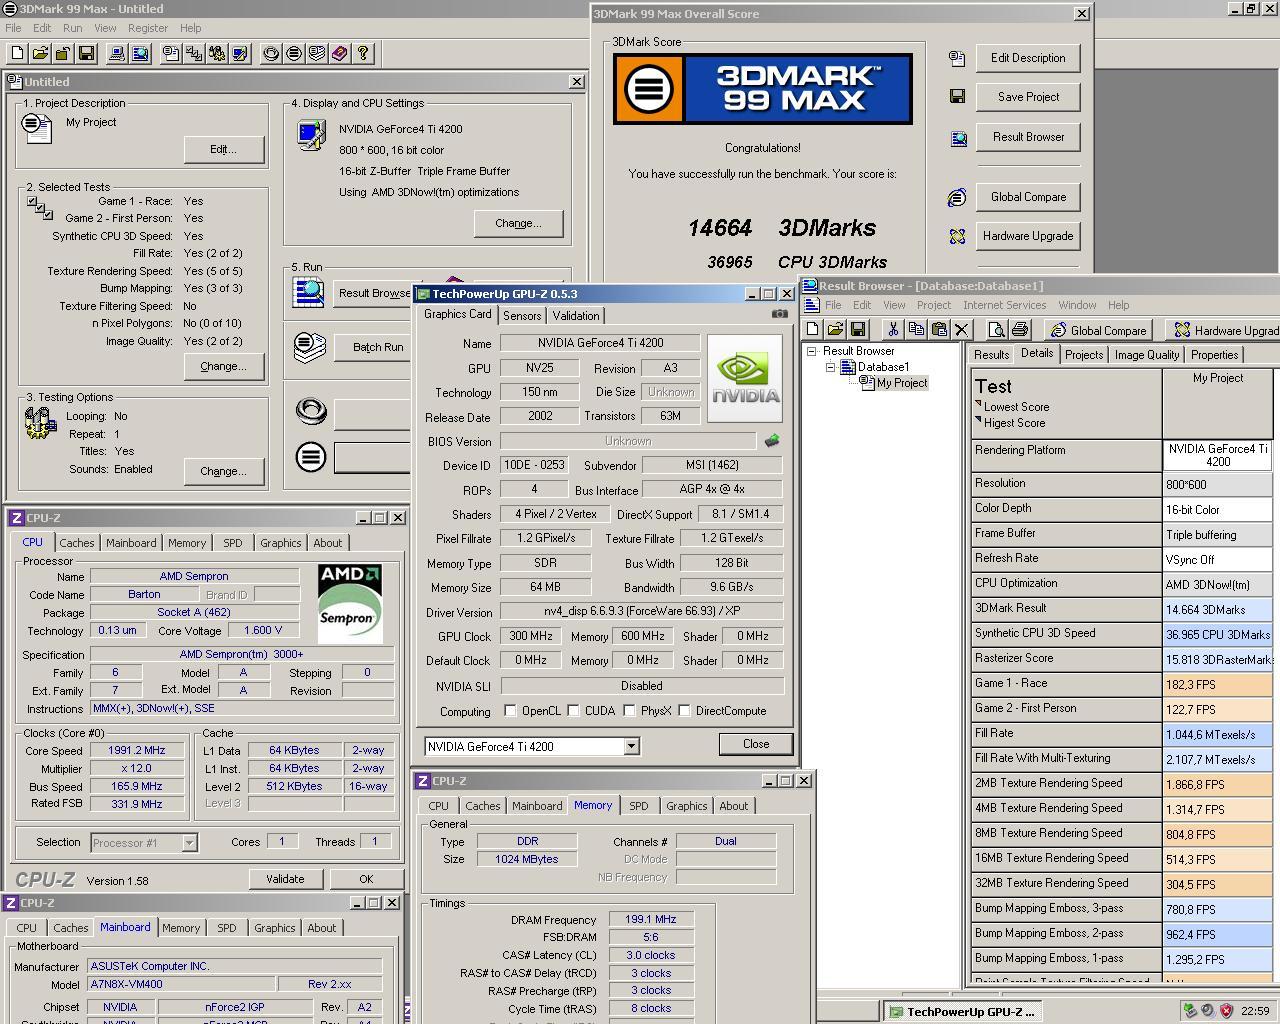Click the Copy icon in Result Browser toolbar

point(916,329)
